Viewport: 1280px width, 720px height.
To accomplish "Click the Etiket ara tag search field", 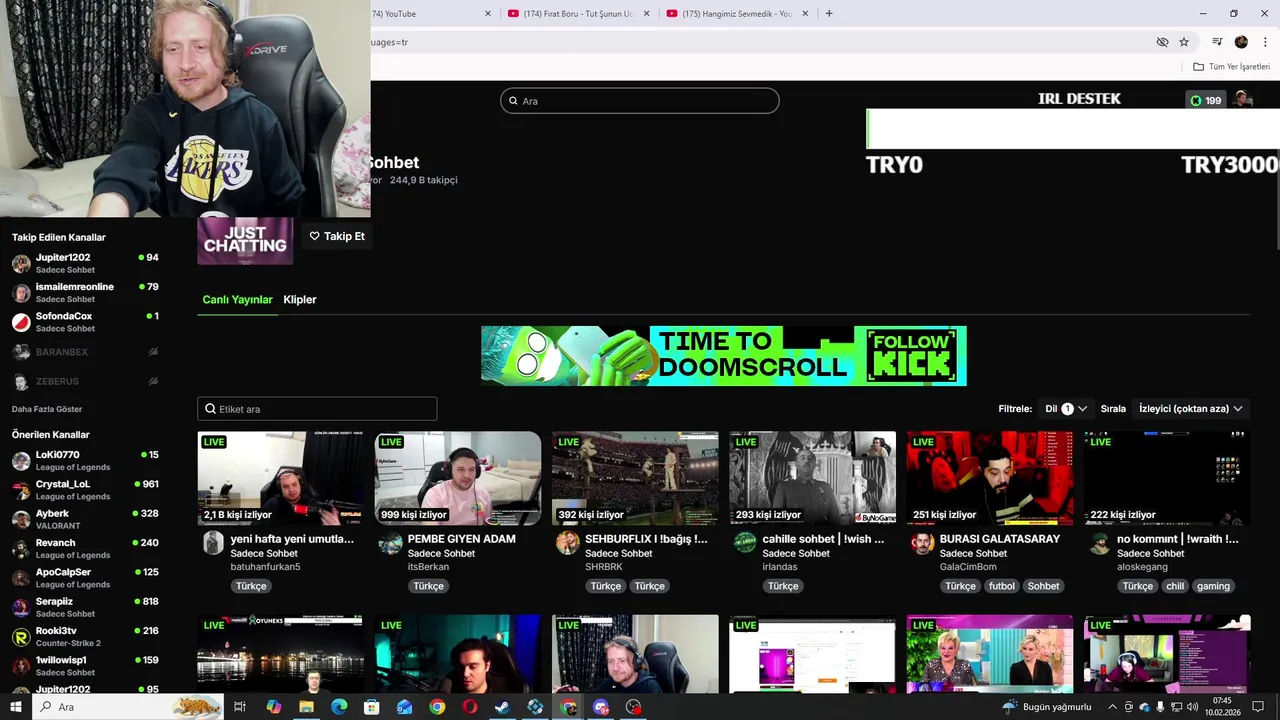I will 317,409.
